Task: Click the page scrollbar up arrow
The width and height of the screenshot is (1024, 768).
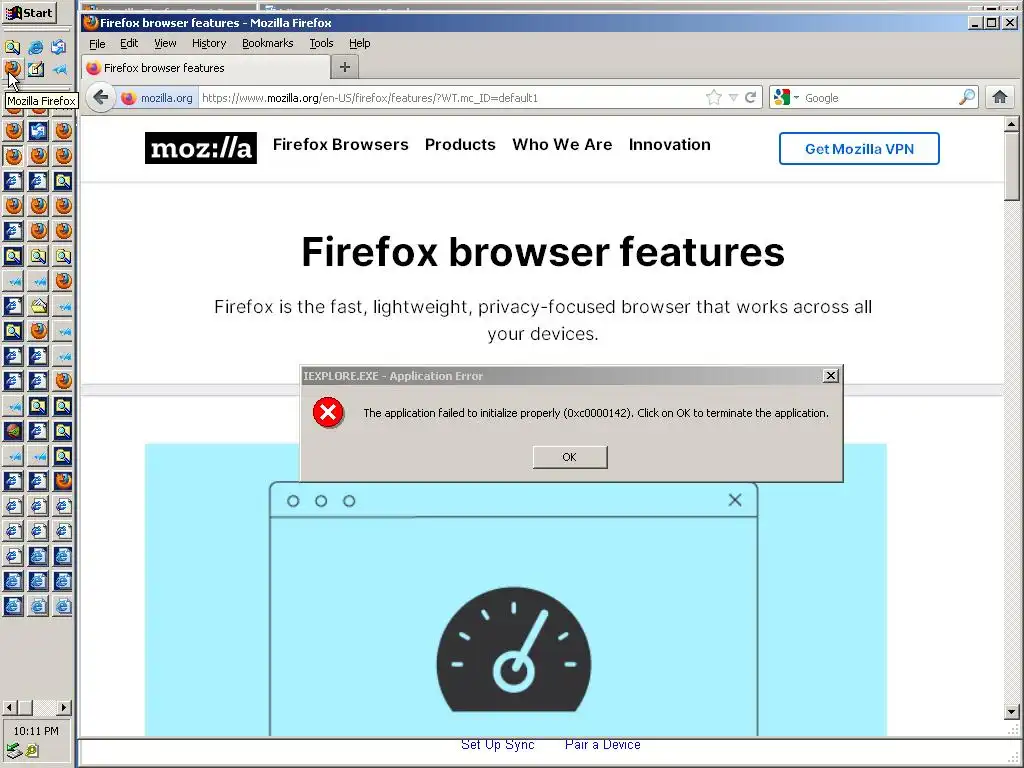Action: pyautogui.click(x=1012, y=123)
